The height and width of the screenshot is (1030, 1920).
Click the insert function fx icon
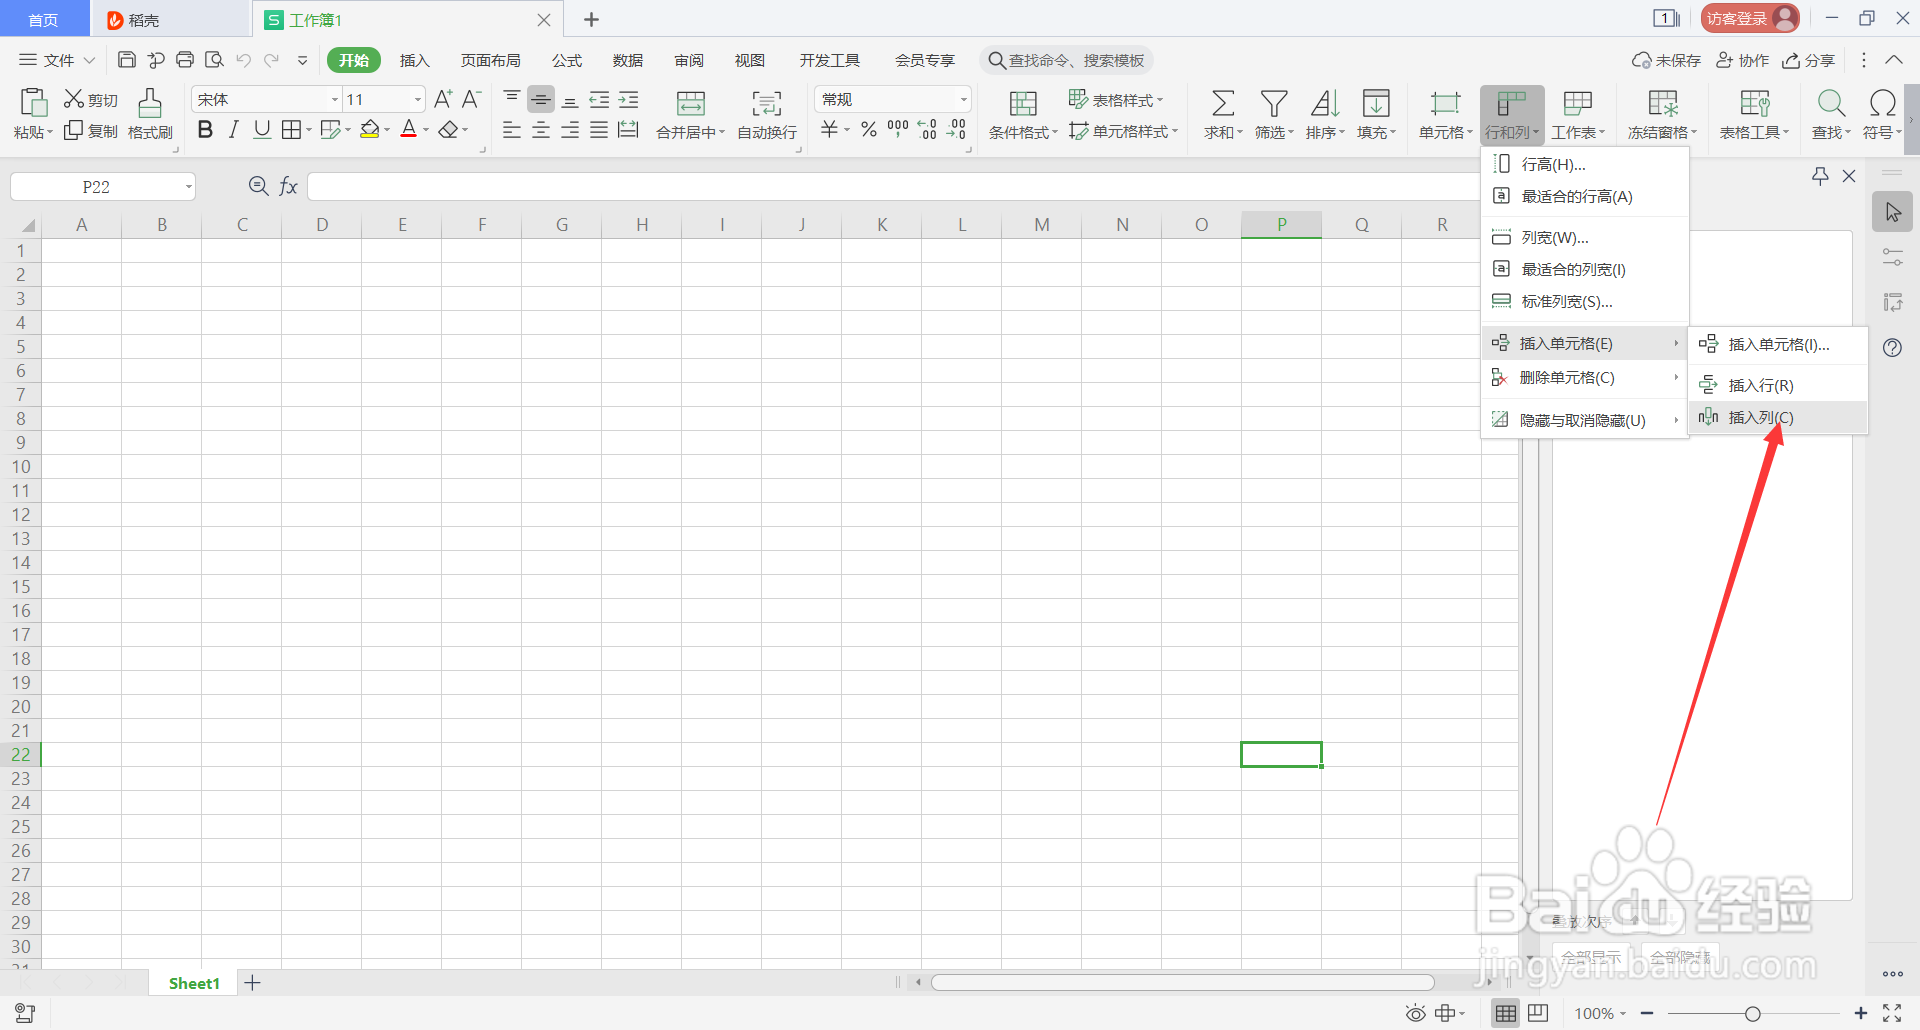(x=288, y=186)
